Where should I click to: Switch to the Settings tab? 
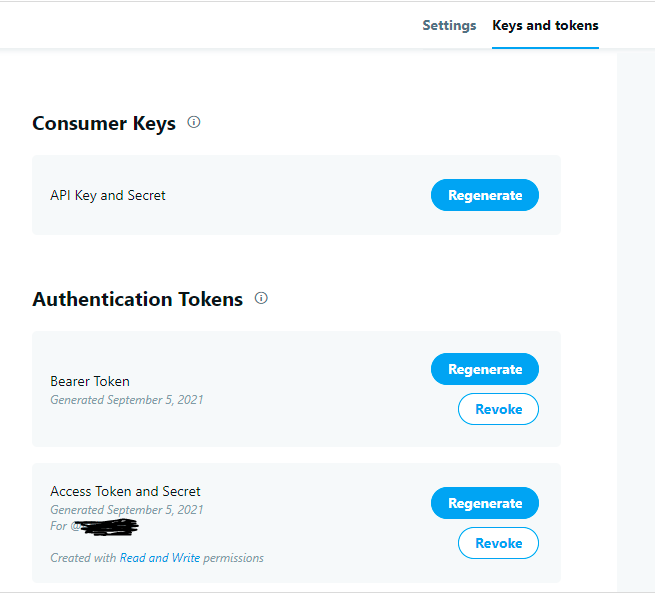click(x=449, y=25)
